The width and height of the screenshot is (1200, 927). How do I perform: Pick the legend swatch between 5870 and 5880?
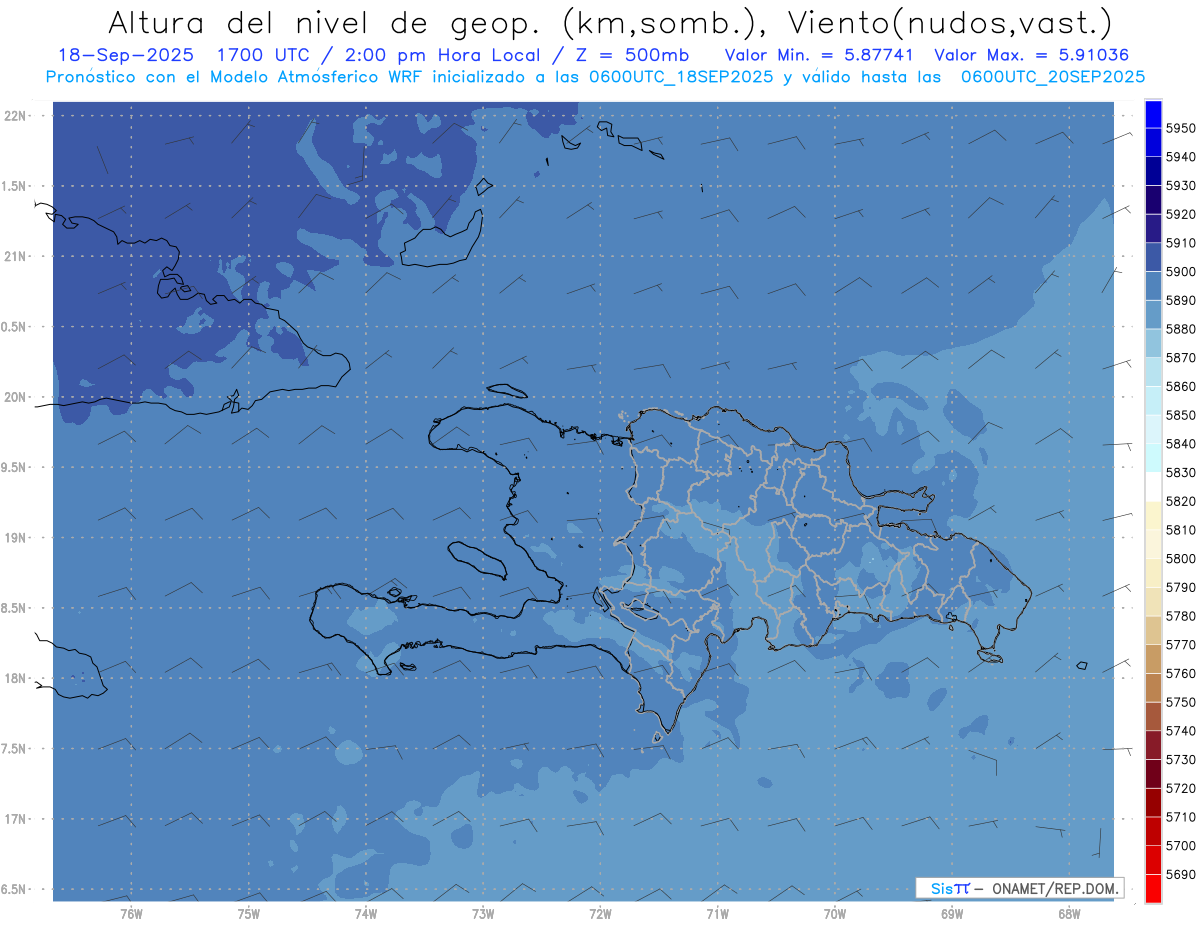(1153, 343)
